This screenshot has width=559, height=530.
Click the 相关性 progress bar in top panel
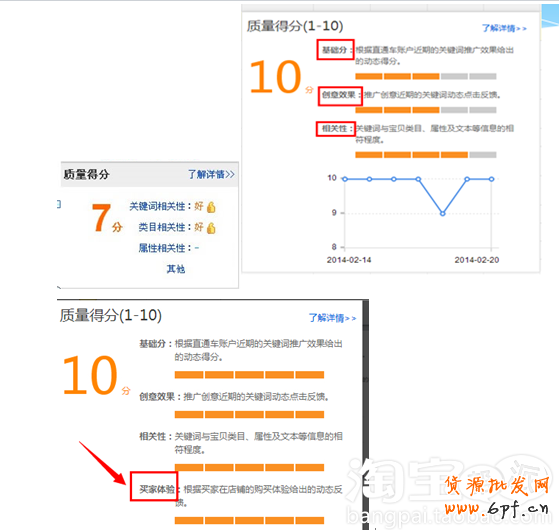(x=426, y=155)
